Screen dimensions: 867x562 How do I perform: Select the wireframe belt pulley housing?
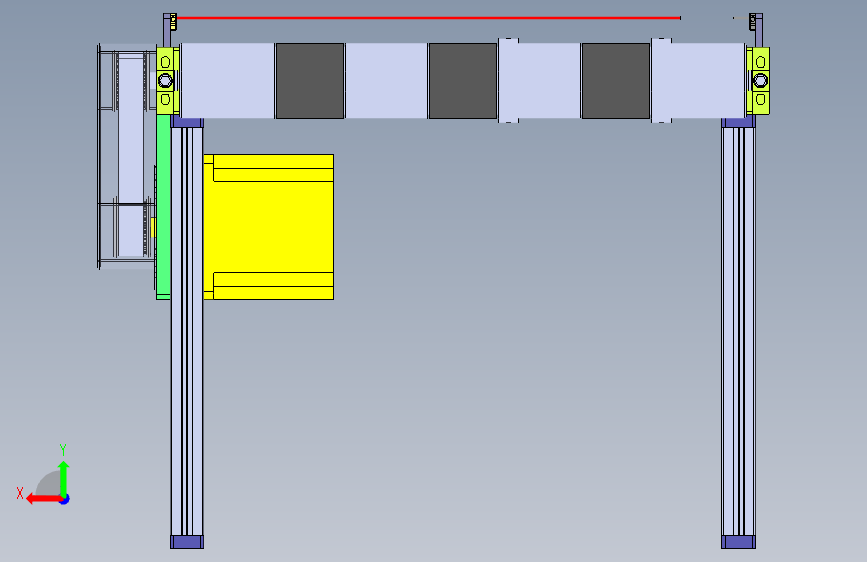pos(127,157)
